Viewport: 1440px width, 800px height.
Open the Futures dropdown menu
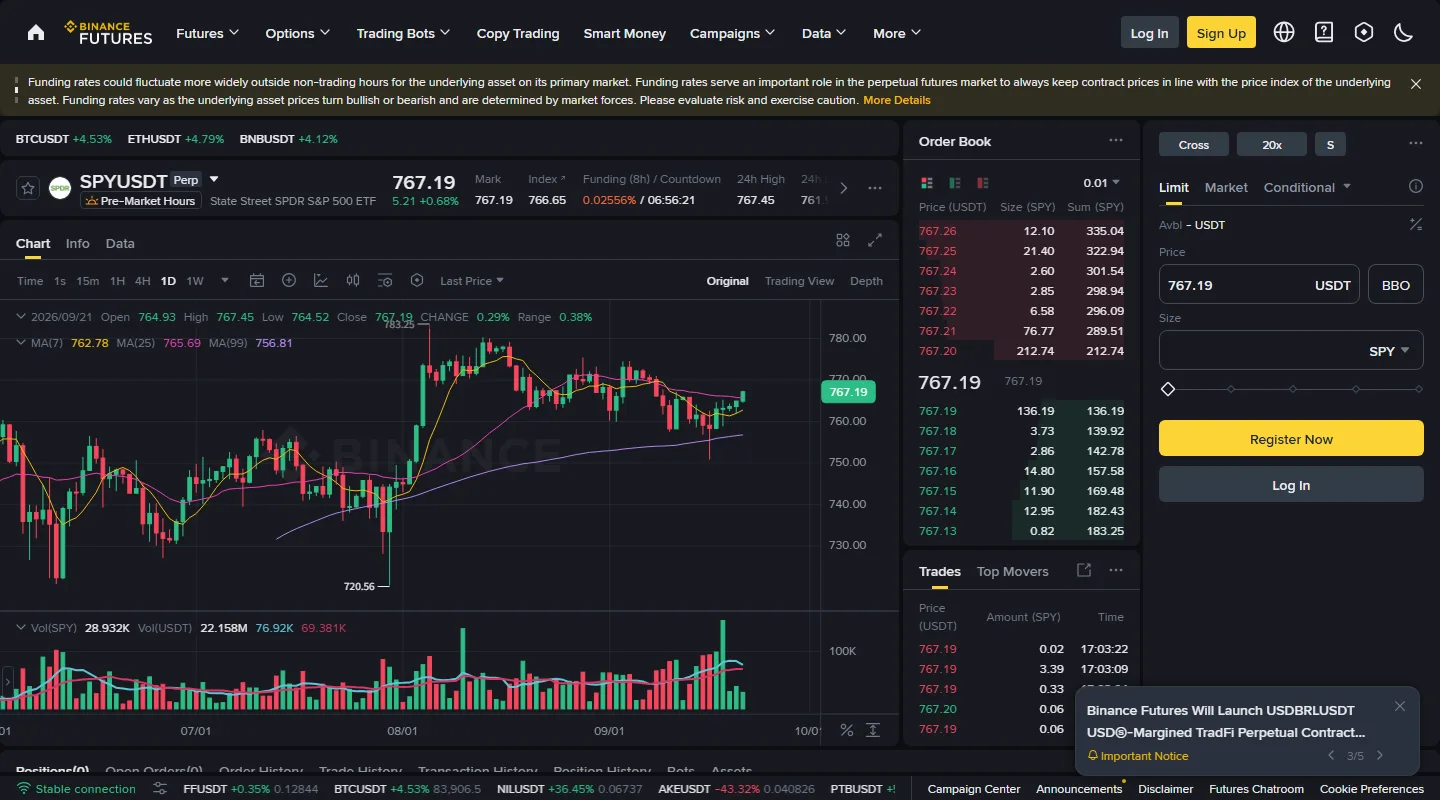(x=208, y=33)
